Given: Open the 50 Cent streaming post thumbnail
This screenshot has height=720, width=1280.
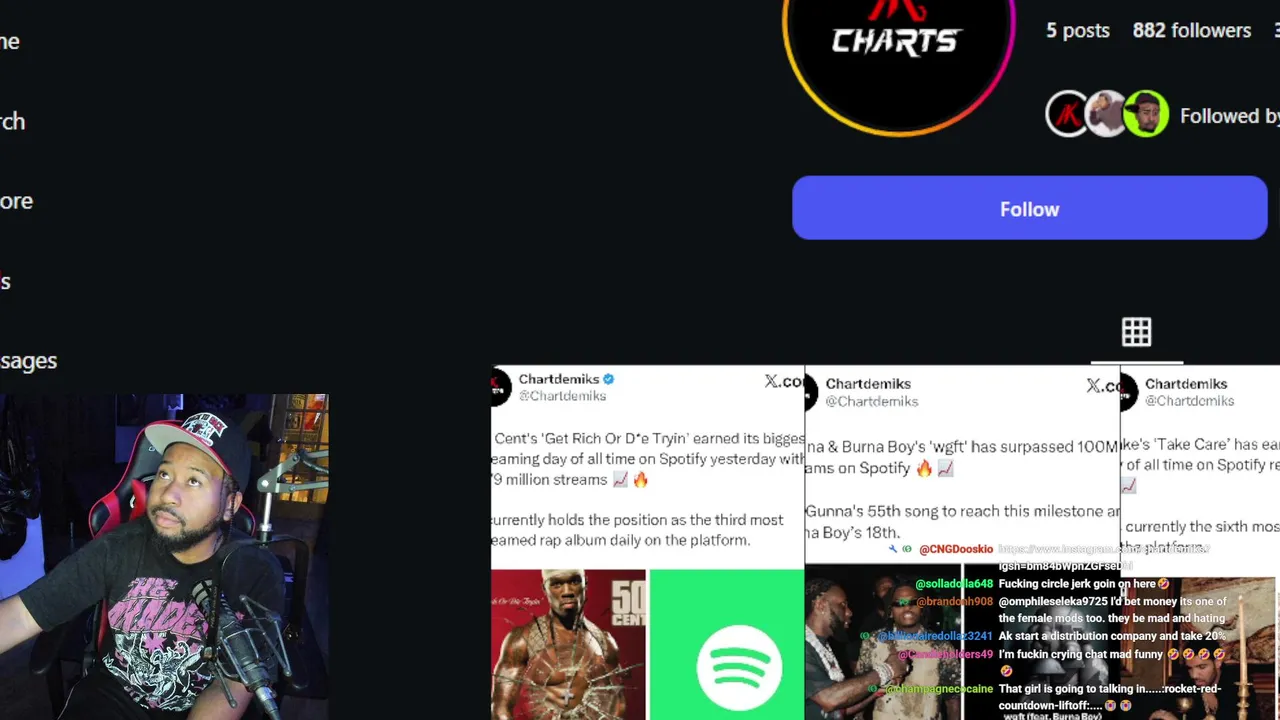Looking at the screenshot, I should click(x=647, y=543).
